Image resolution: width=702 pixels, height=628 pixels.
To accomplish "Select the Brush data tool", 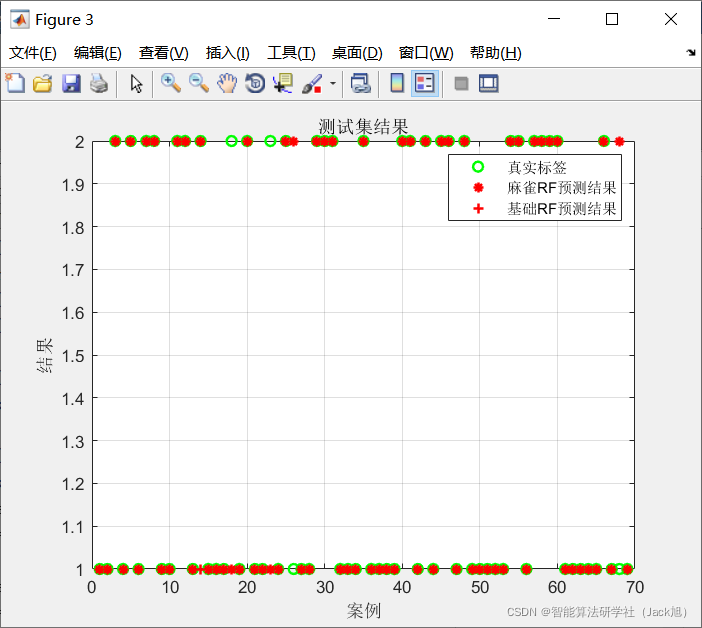I will 312,83.
